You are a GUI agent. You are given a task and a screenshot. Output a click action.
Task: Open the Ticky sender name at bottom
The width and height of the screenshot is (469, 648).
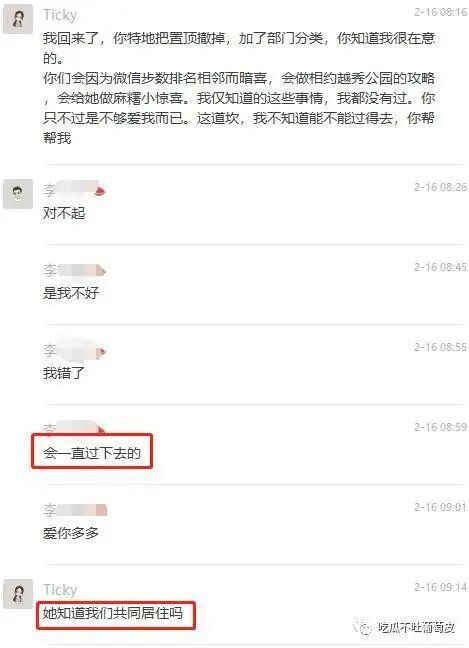tap(60, 590)
